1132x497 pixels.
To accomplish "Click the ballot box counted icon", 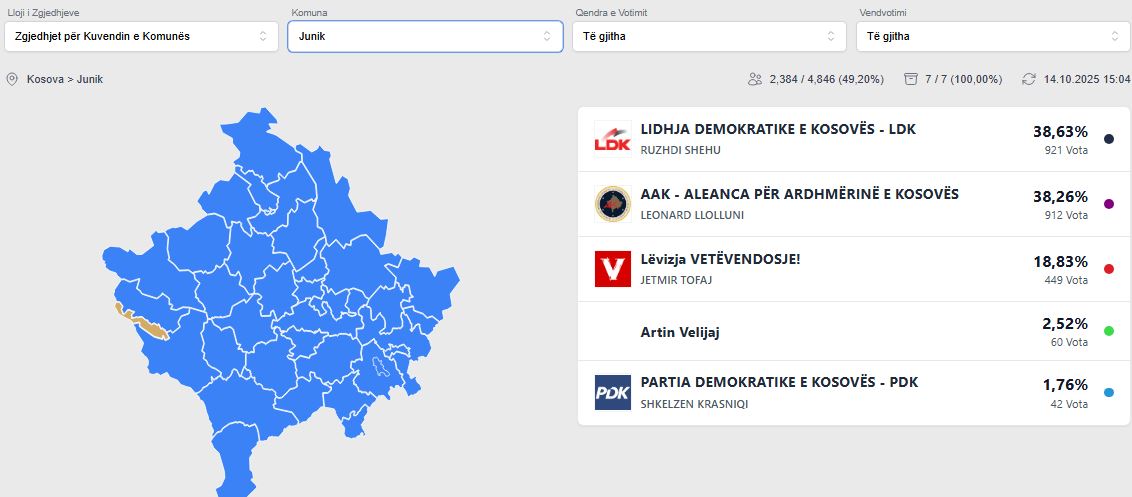I will tap(910, 79).
